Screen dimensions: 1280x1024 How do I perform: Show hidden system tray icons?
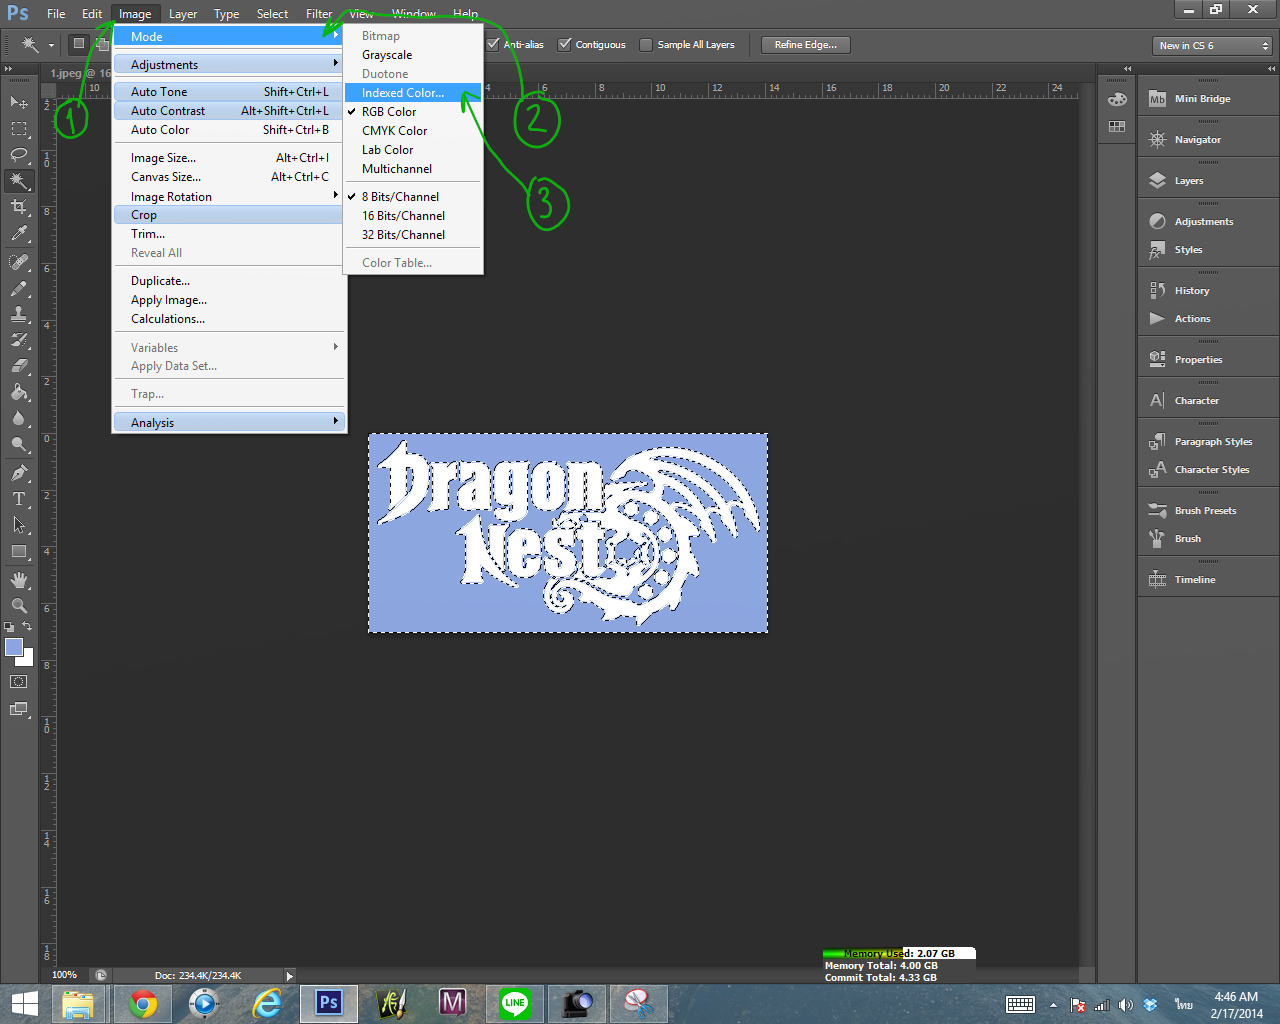[1053, 1005]
